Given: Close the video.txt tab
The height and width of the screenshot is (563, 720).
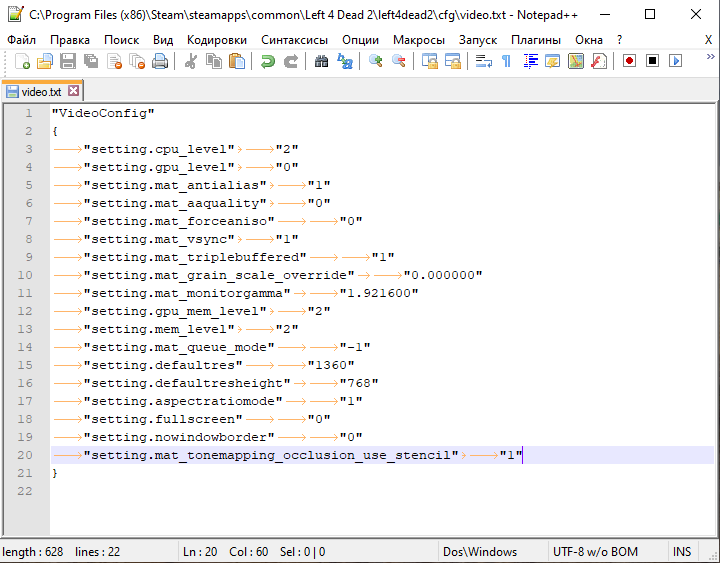Looking at the screenshot, I should (73, 90).
